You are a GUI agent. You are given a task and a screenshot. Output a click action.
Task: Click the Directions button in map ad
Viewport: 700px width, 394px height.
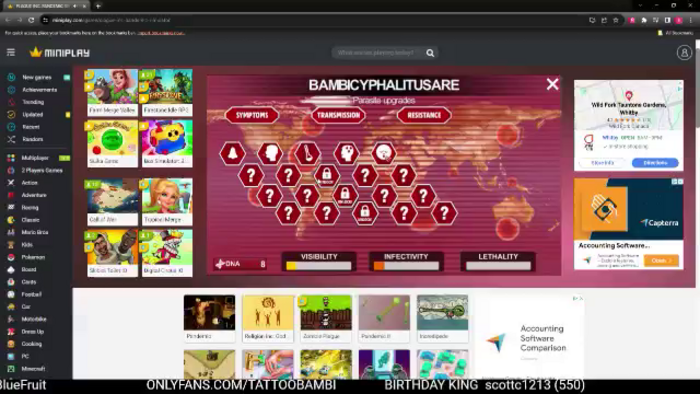655,163
